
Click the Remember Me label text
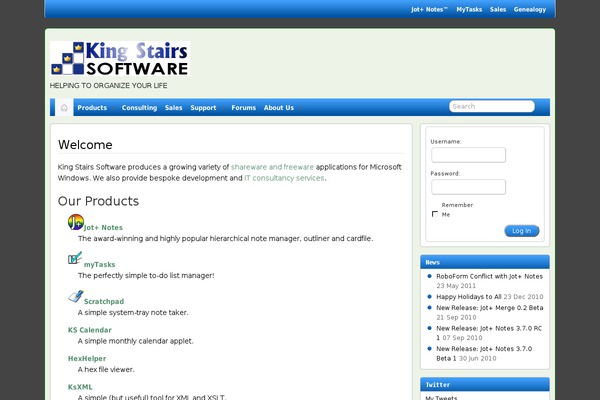[457, 210]
